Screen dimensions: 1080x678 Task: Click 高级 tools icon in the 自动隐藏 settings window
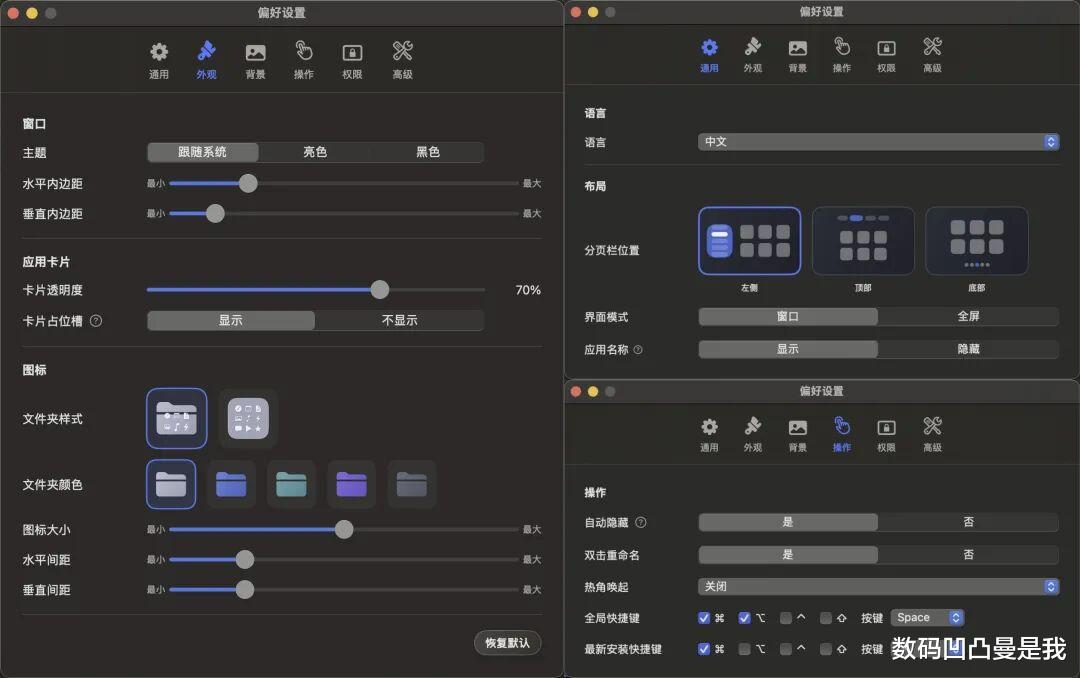point(933,427)
